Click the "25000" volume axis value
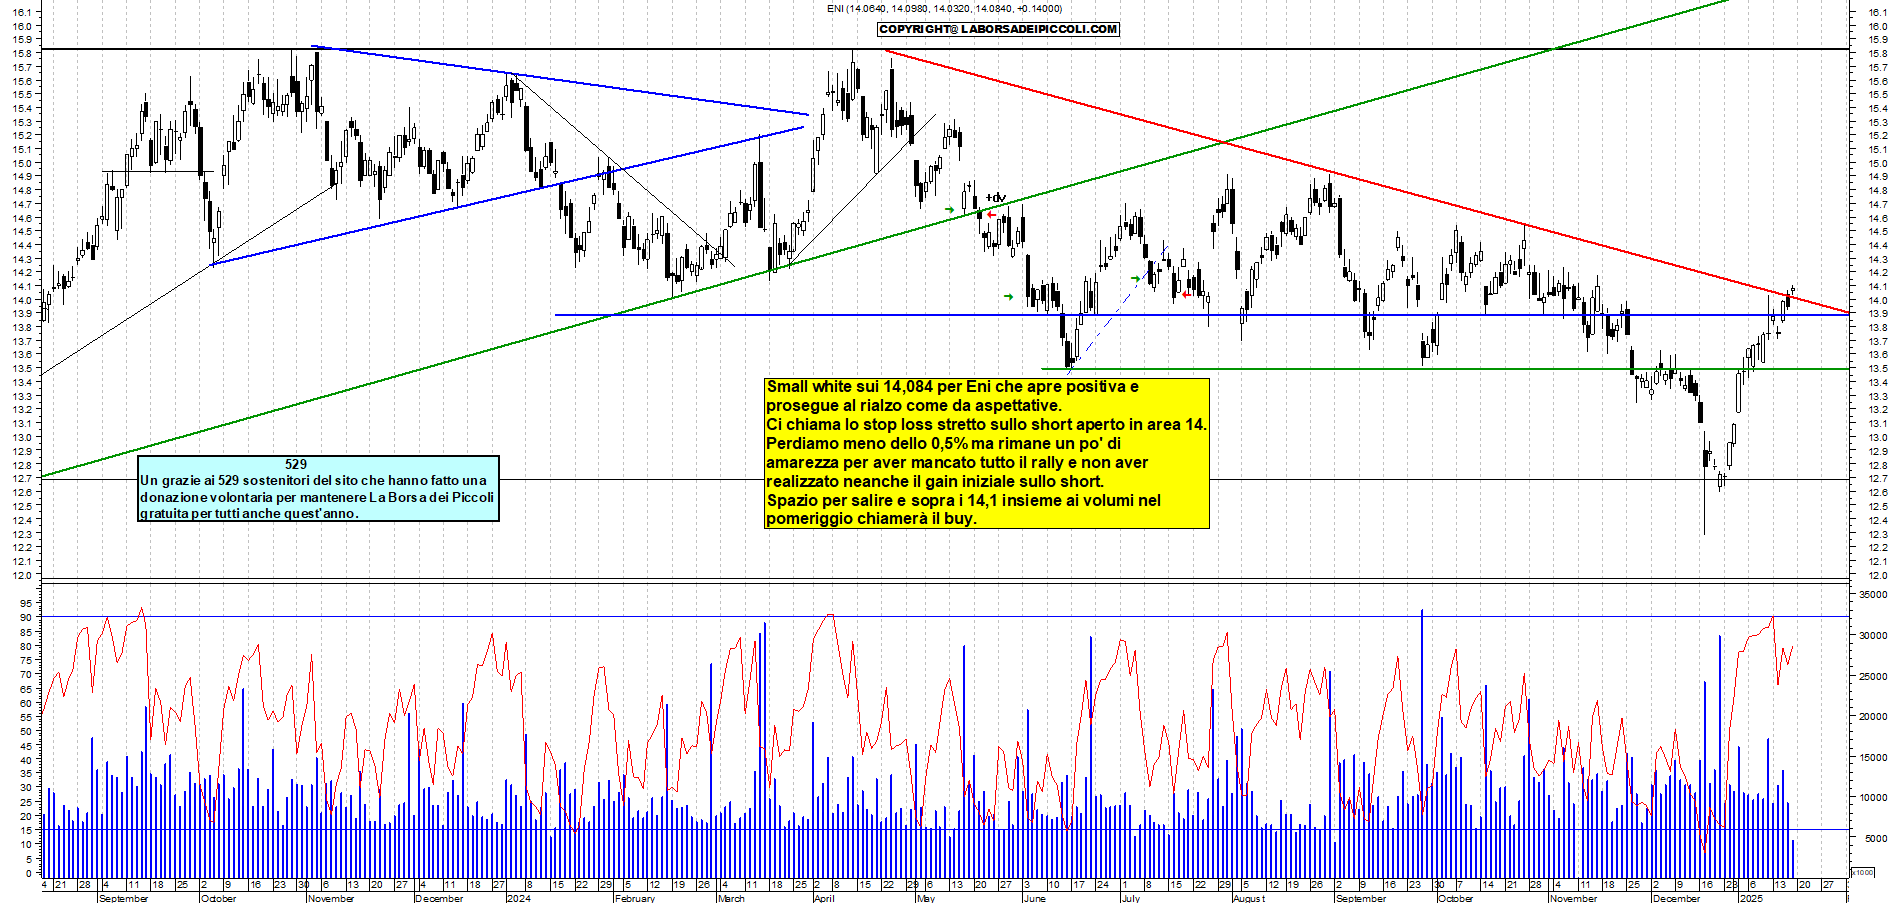Image resolution: width=1890 pixels, height=903 pixels. click(1873, 676)
